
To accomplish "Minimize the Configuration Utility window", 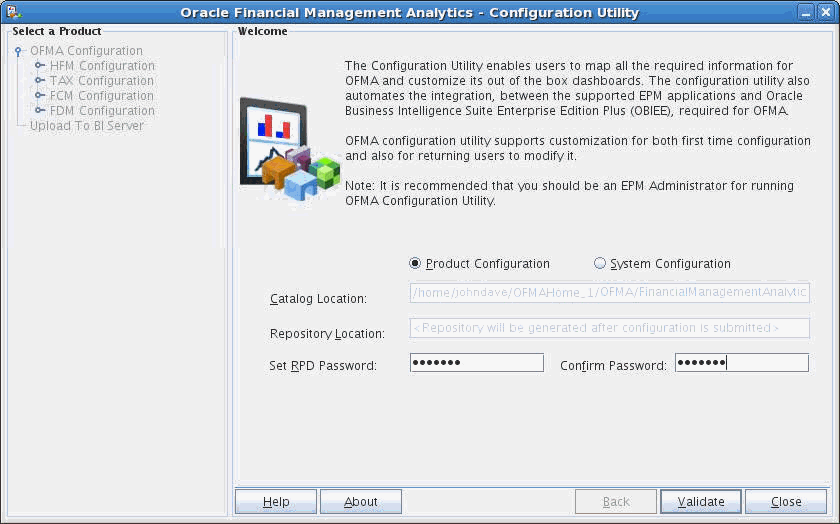I will (805, 12).
